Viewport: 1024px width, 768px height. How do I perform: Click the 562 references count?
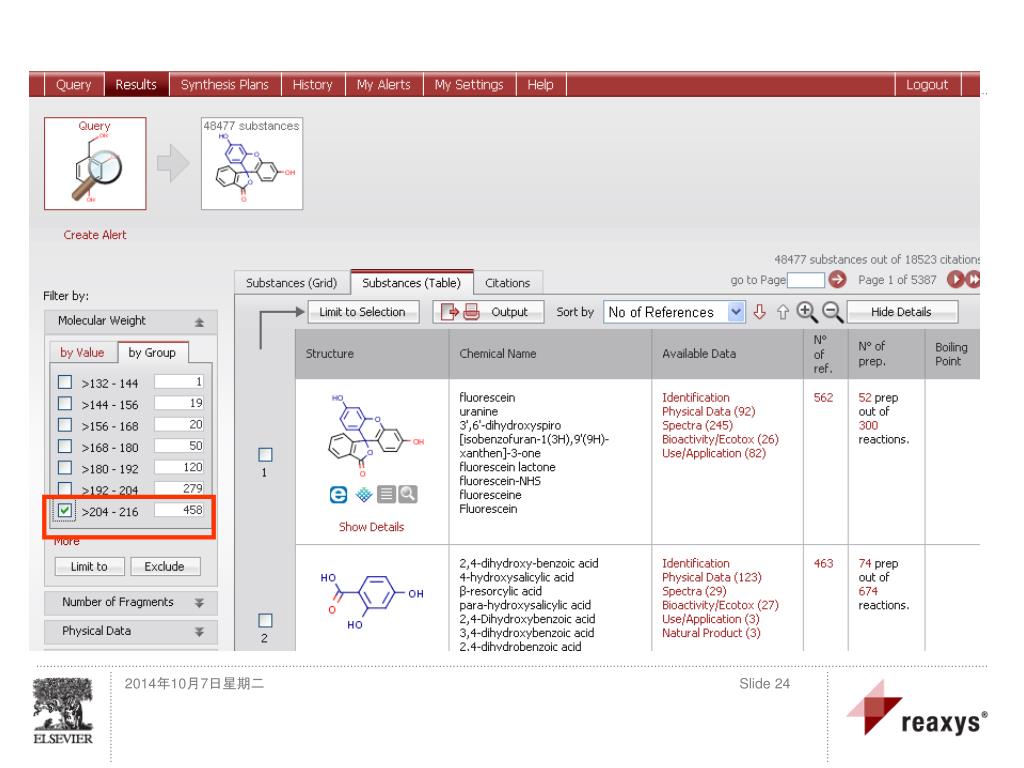point(823,398)
